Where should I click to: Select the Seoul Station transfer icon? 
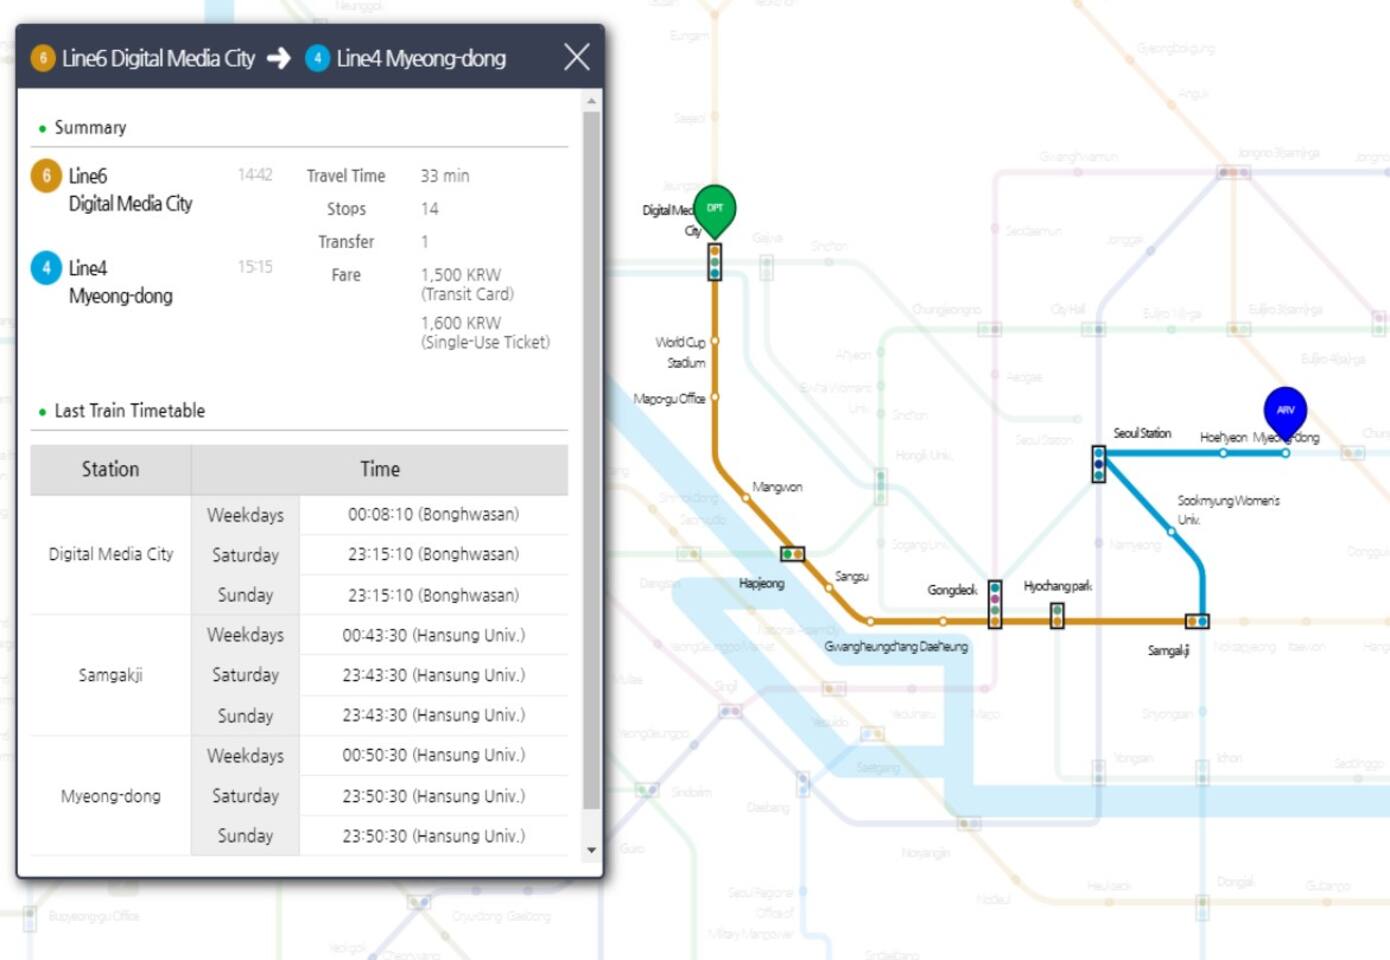point(1099,464)
